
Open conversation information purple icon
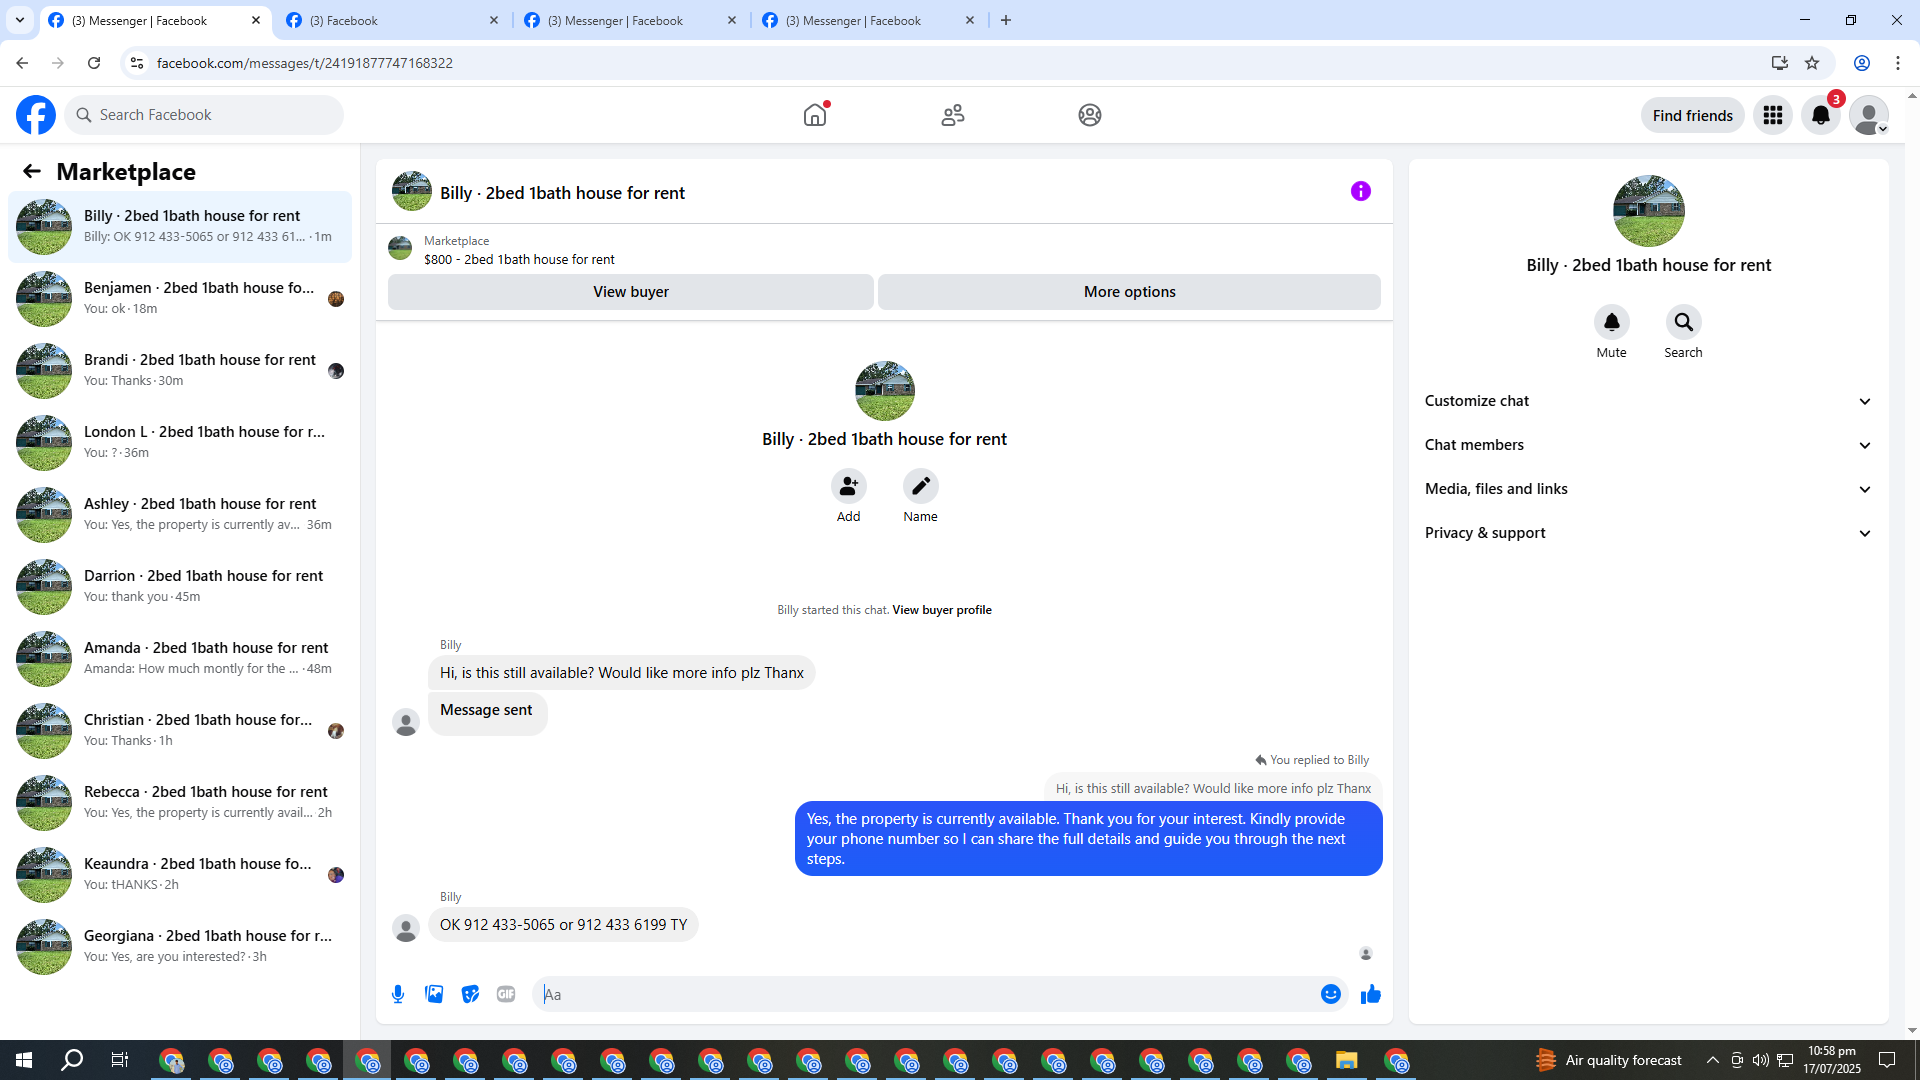1361,191
